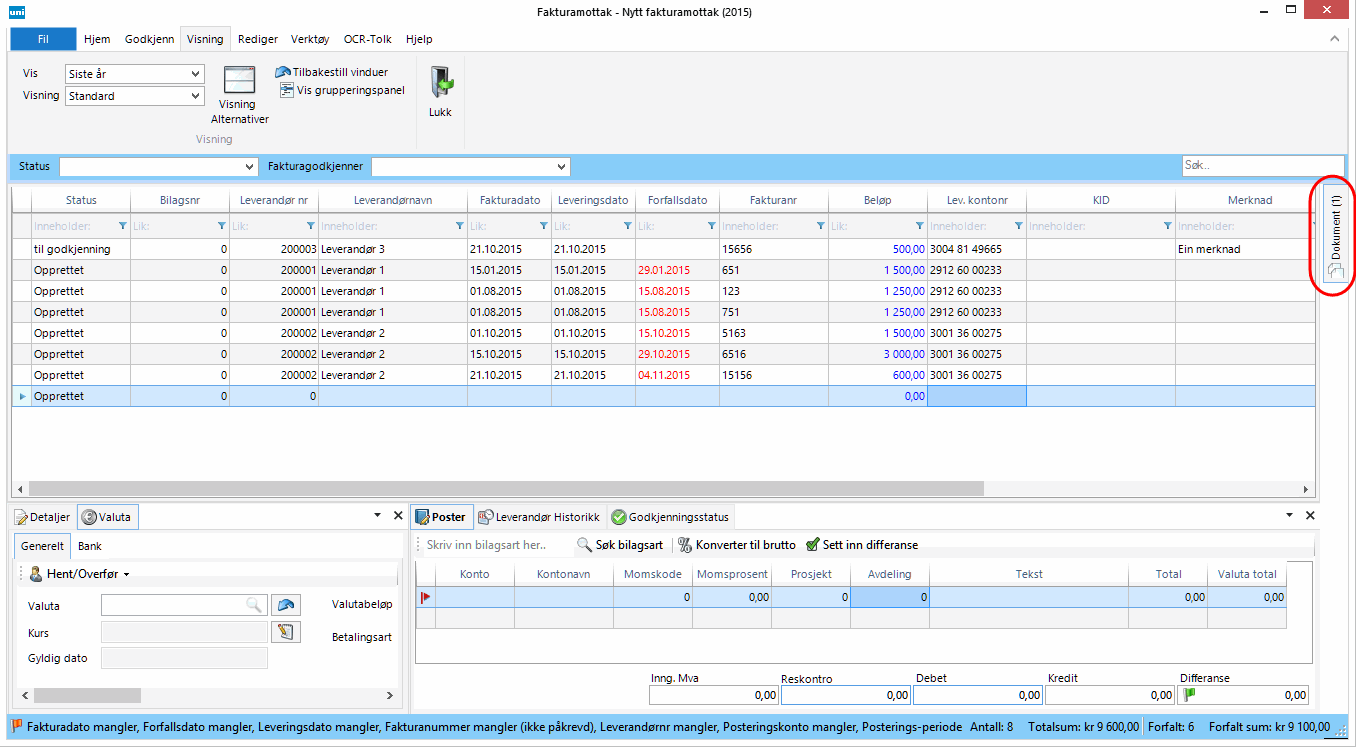Click Sett inn differanse

[862, 545]
